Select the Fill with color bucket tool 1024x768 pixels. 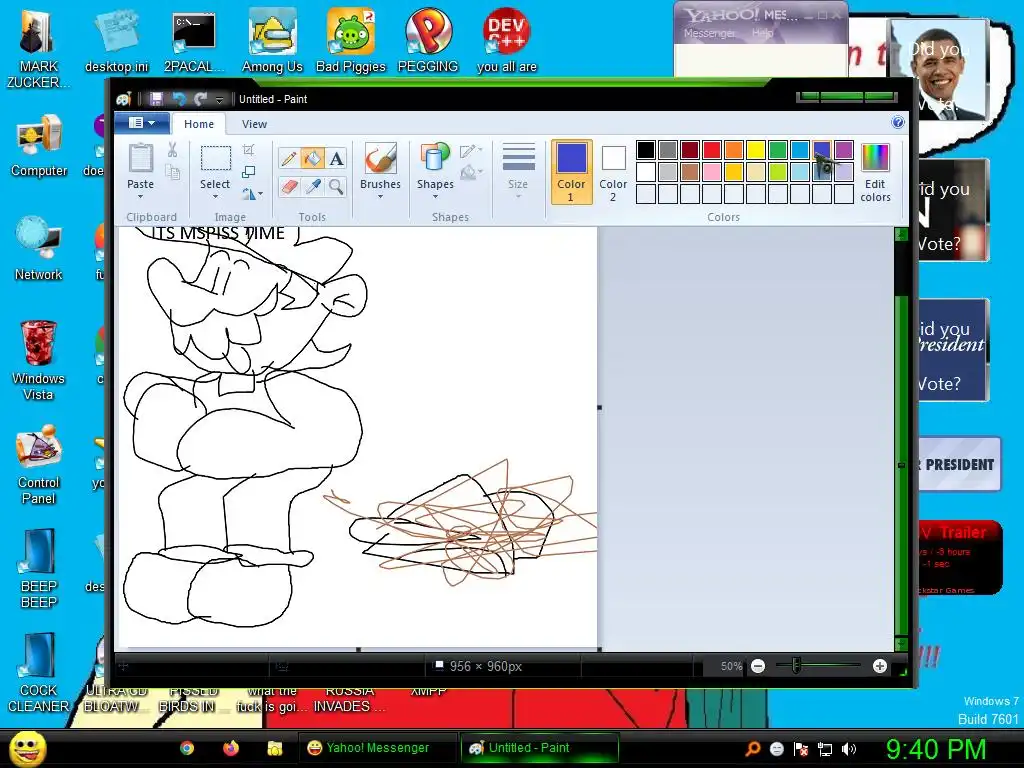tap(313, 159)
